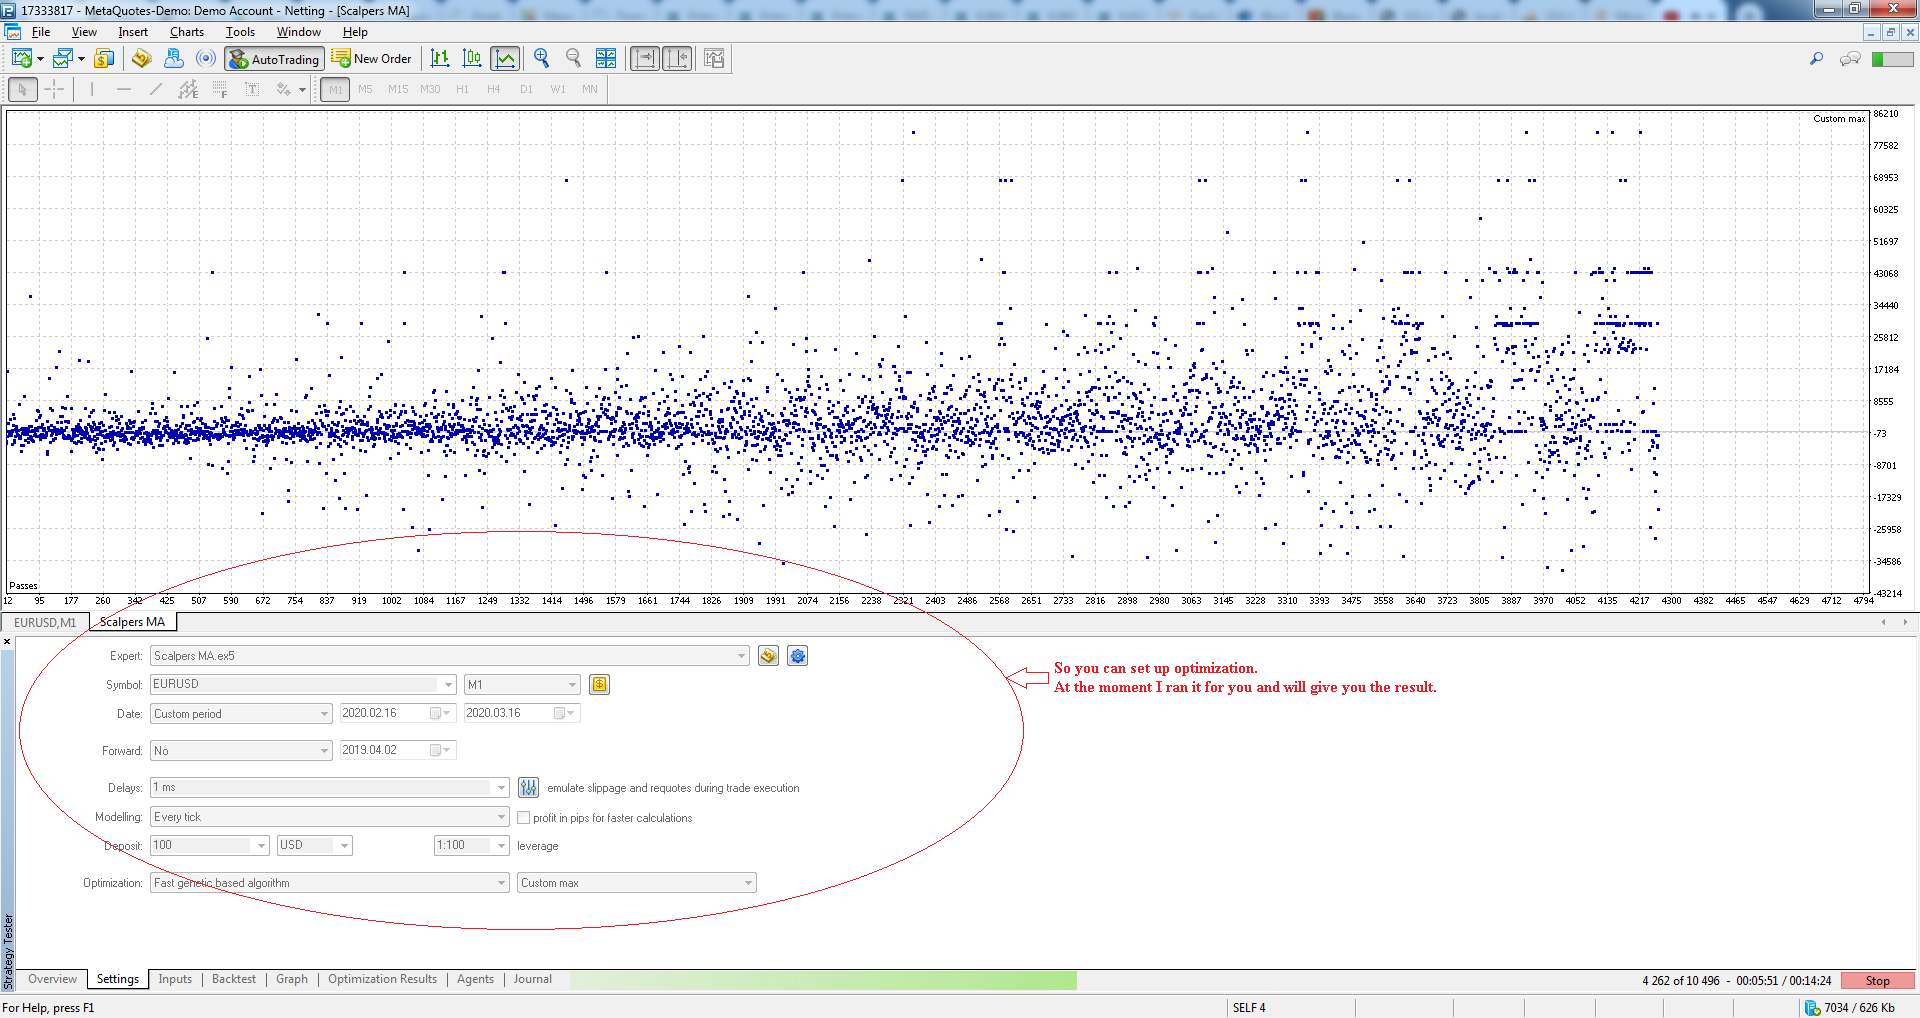The image size is (1920, 1018).
Task: Stop the running optimization
Action: click(x=1877, y=981)
